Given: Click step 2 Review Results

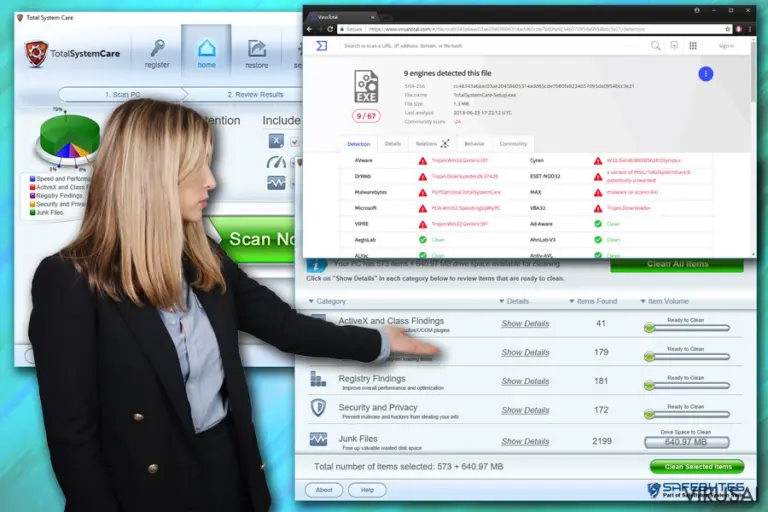Looking at the screenshot, I should [255, 94].
